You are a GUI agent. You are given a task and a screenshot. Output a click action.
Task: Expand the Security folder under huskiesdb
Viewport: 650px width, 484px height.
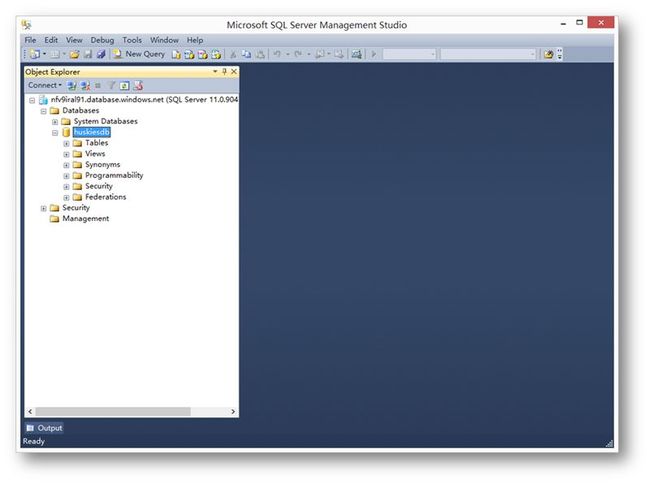pyautogui.click(x=66, y=186)
